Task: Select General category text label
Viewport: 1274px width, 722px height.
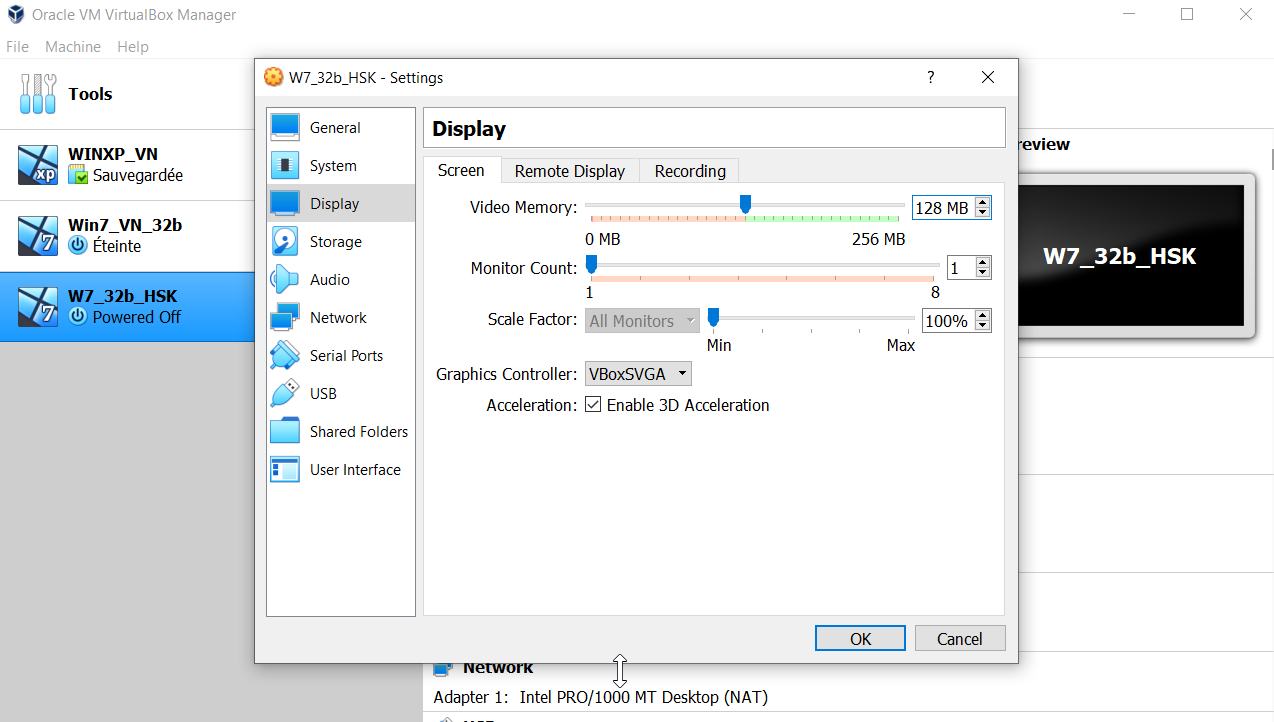Action: click(x=335, y=128)
